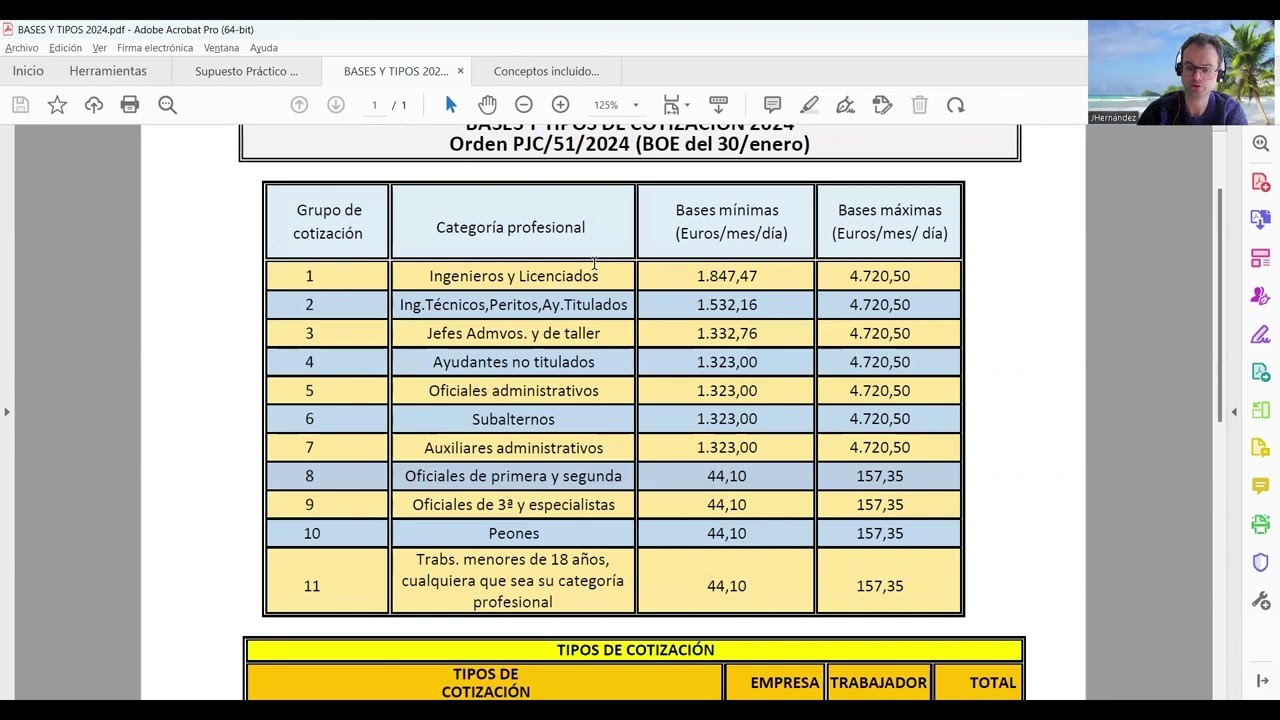Click the Peones category cell
The width and height of the screenshot is (1280, 720).
click(513, 534)
